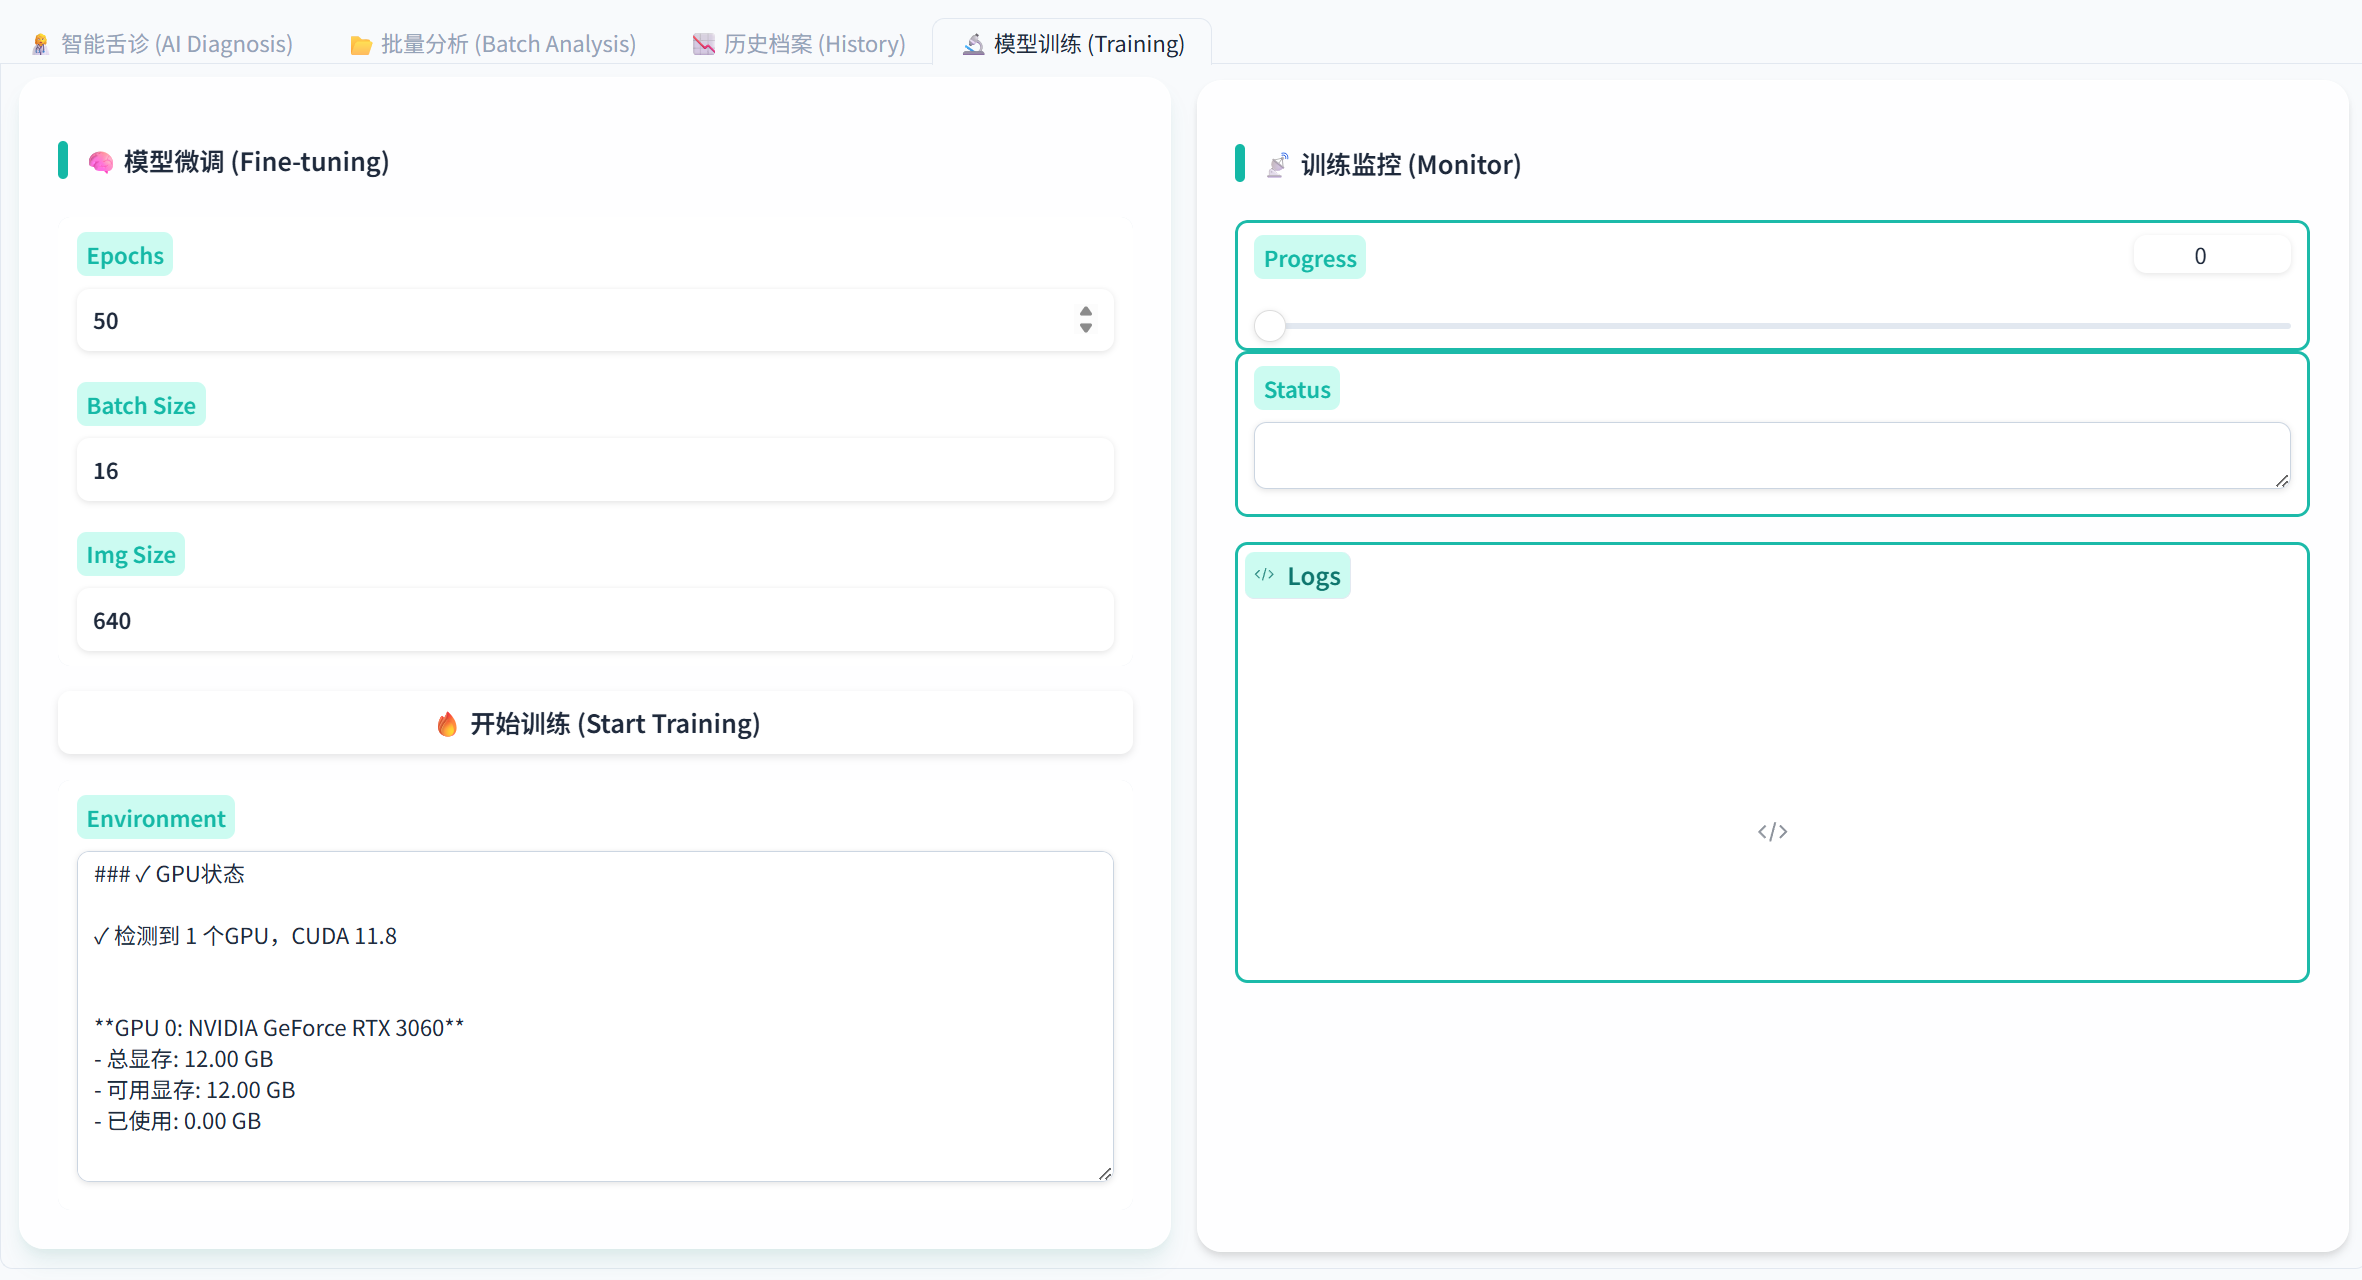The image size is (2362, 1280).
Task: Click the doctor icon on AI Diagnosis tab
Action: (40, 44)
